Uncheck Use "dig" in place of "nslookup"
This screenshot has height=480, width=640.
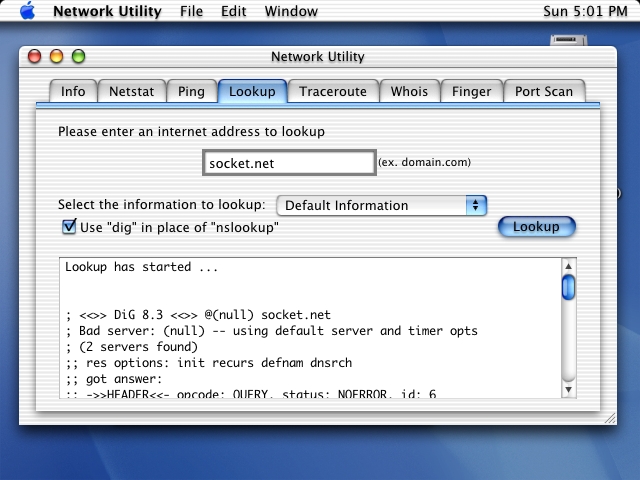pos(69,227)
